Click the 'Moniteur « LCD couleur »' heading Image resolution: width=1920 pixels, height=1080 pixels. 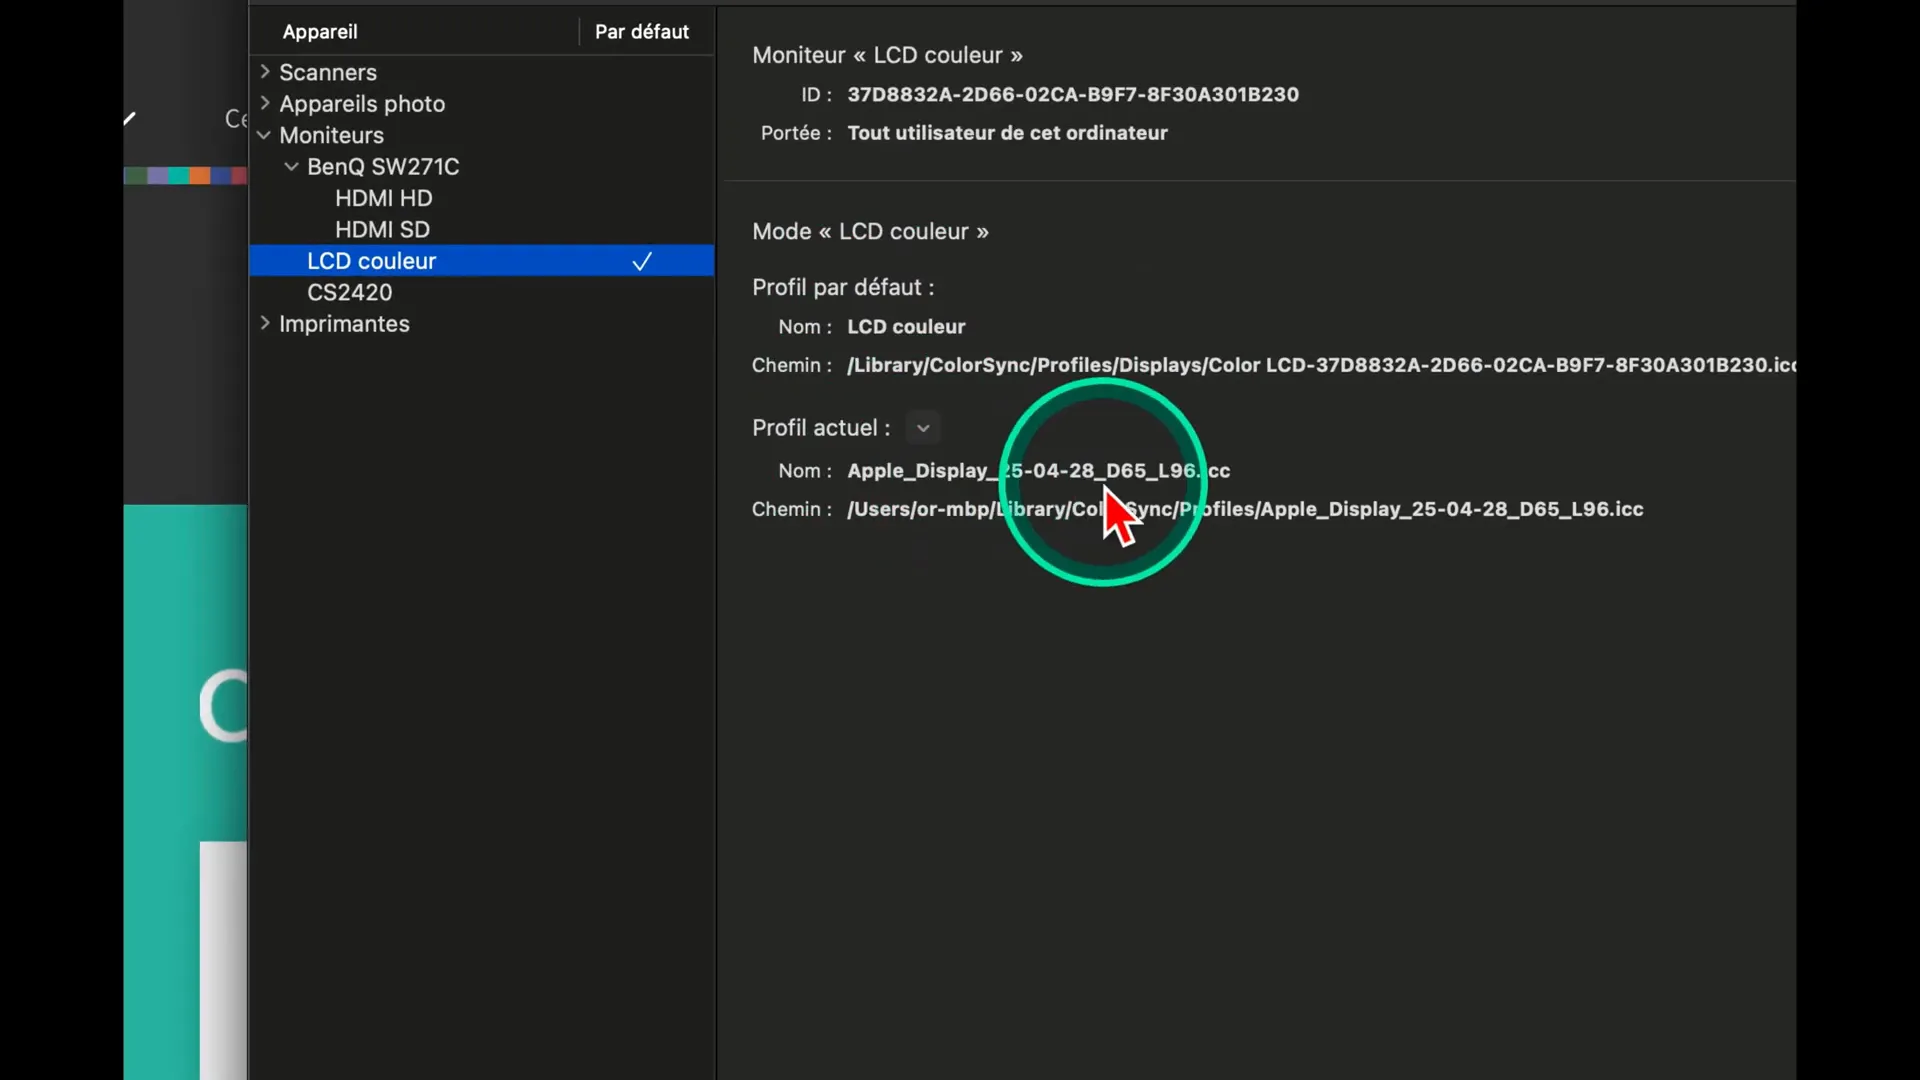pos(887,55)
